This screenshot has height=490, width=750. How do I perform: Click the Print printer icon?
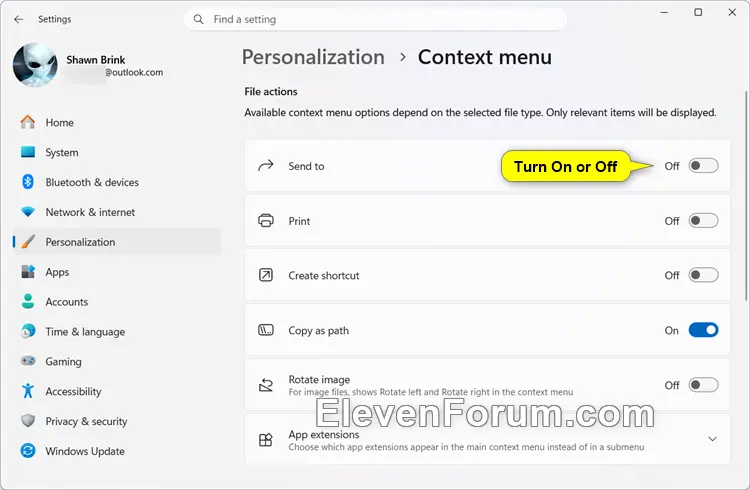coord(265,221)
